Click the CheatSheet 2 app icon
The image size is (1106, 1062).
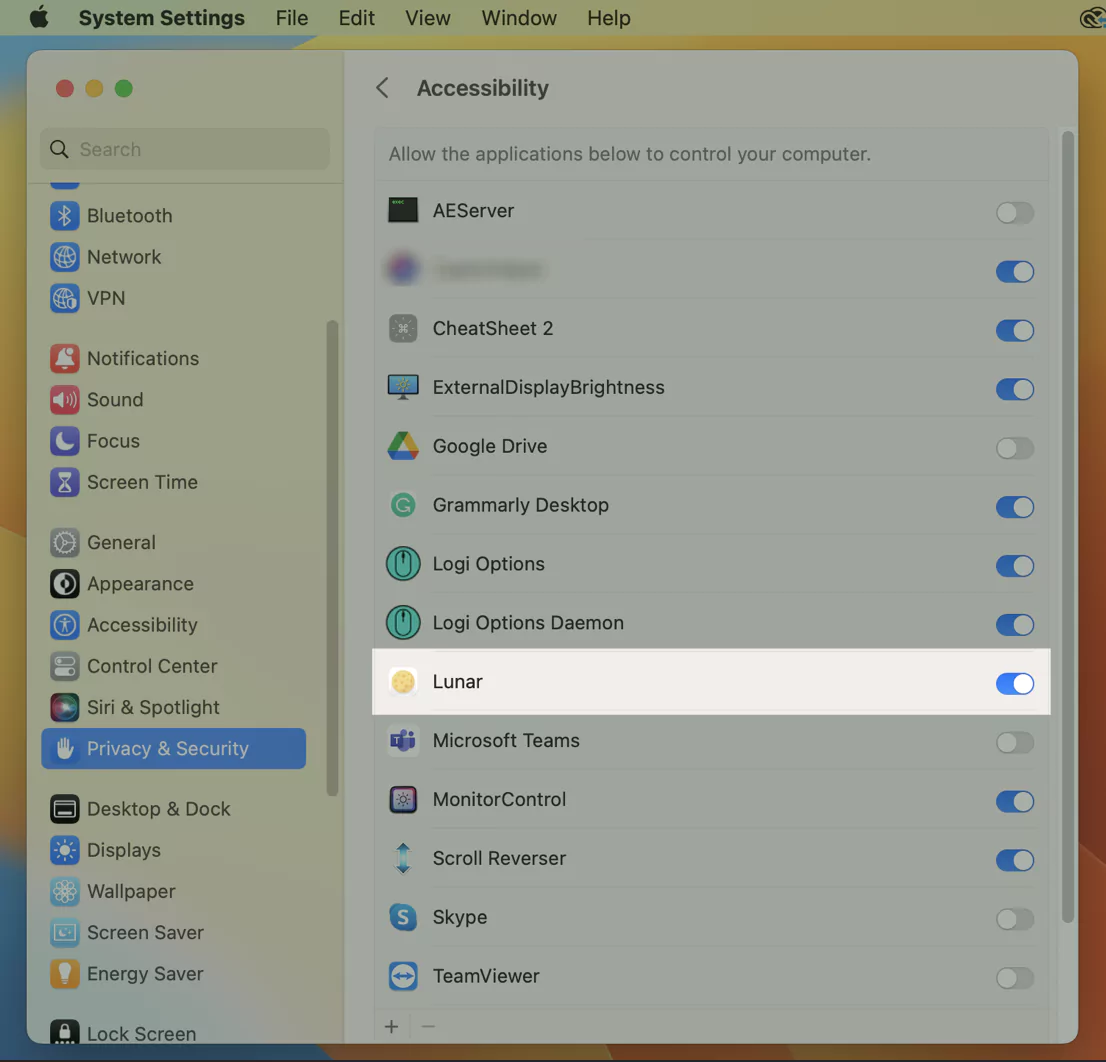[403, 329]
